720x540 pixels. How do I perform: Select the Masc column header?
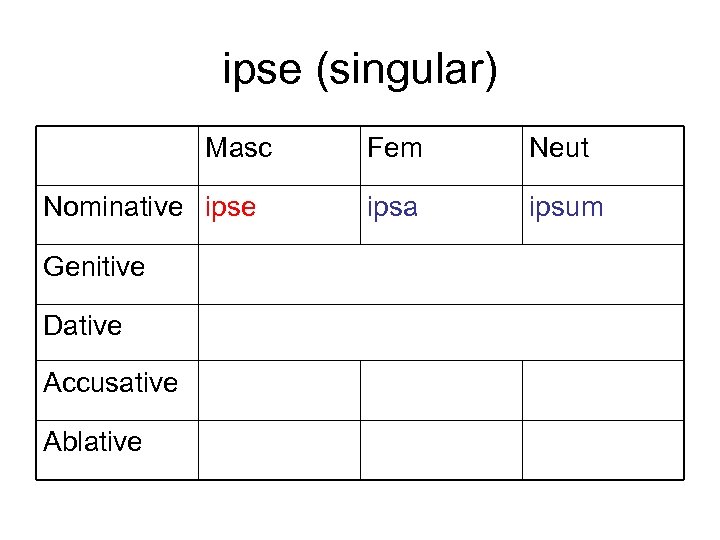click(x=239, y=149)
